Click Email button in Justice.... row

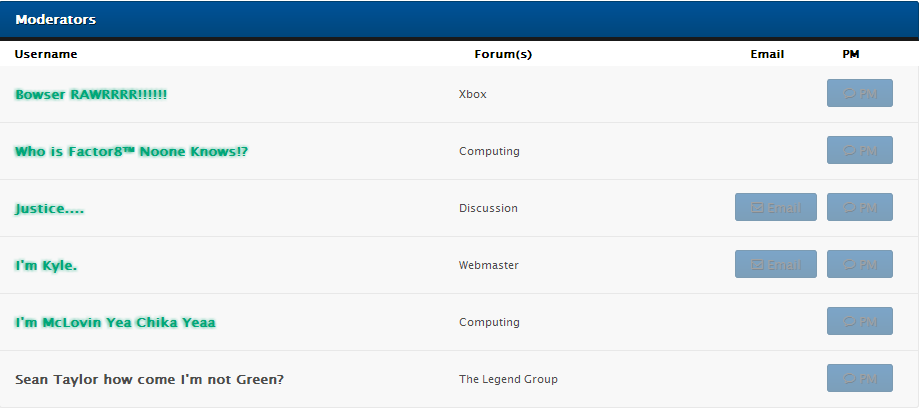click(775, 207)
